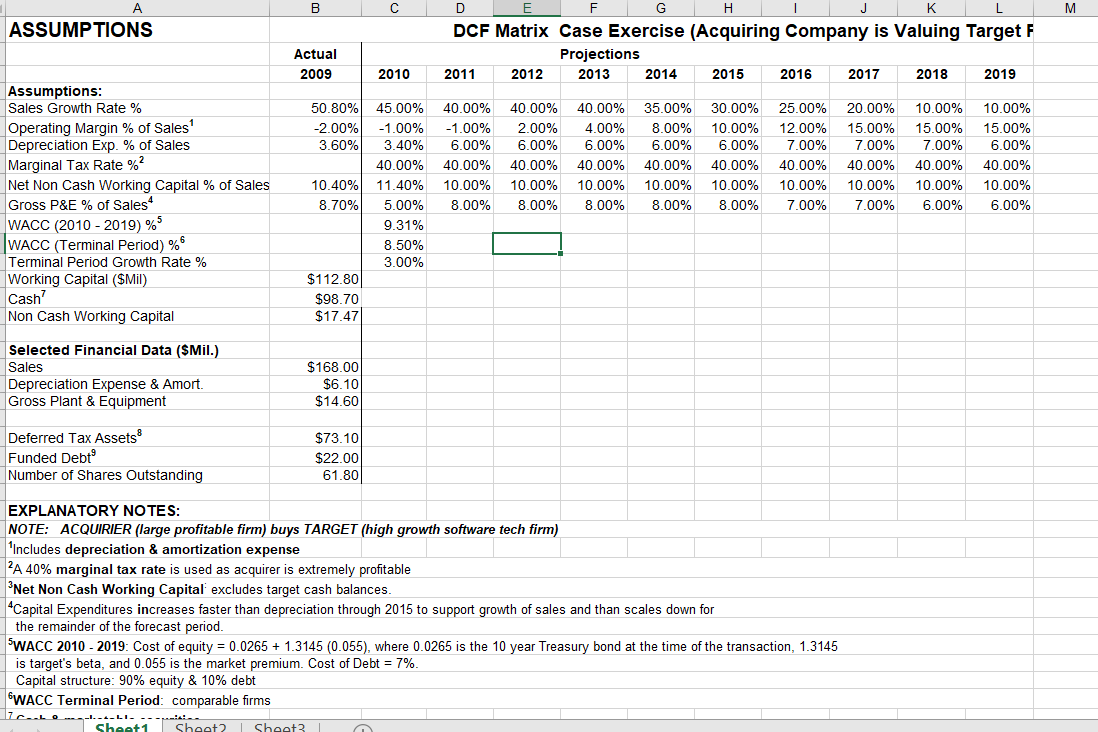Click the previous sheet navigation arrow
Viewport: 1098px width, 732px height.
pos(12,727)
